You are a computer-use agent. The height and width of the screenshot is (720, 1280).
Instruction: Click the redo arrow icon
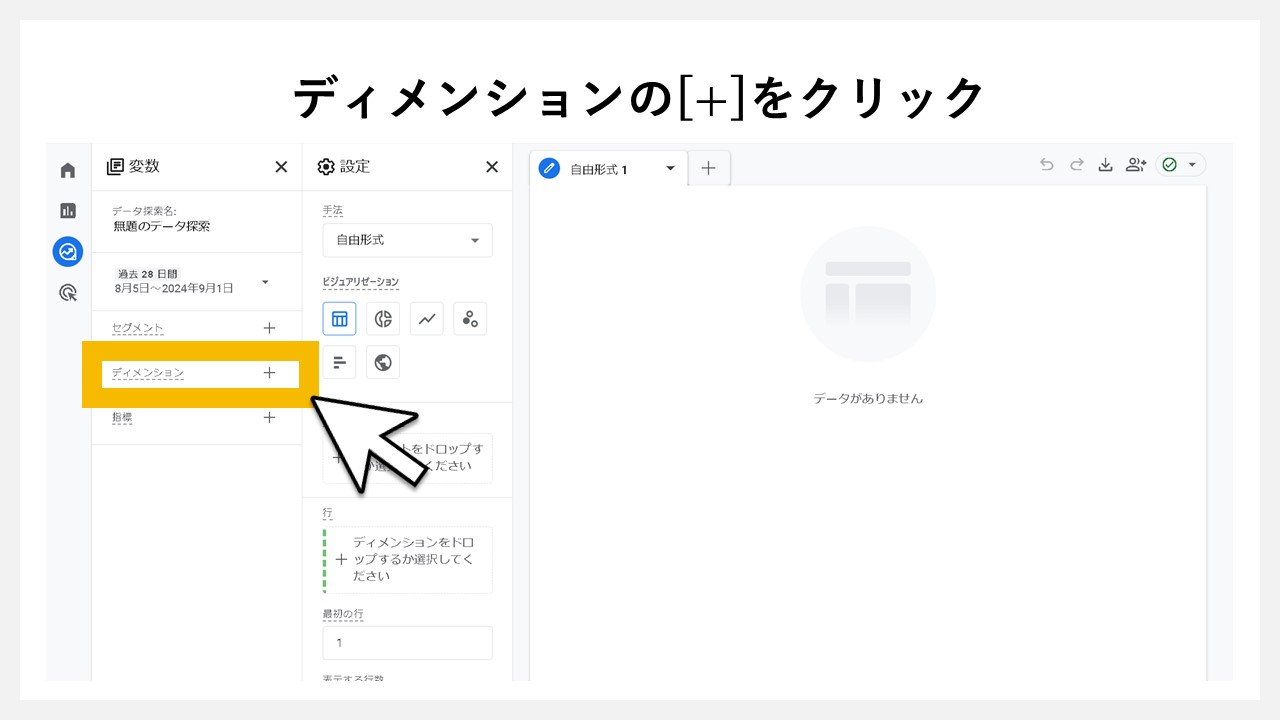1076,166
